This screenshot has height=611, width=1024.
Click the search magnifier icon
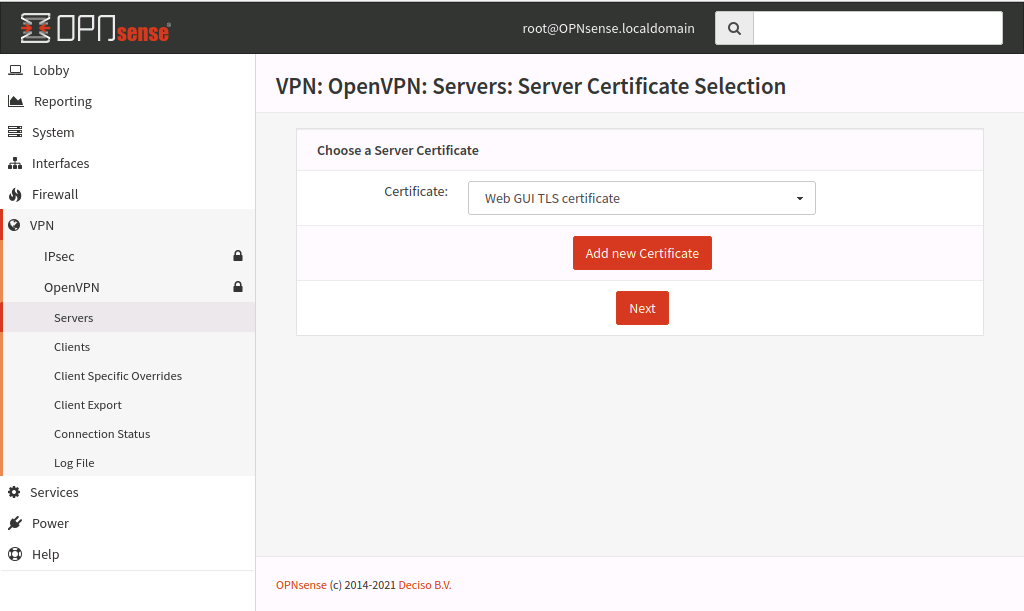[x=734, y=28]
